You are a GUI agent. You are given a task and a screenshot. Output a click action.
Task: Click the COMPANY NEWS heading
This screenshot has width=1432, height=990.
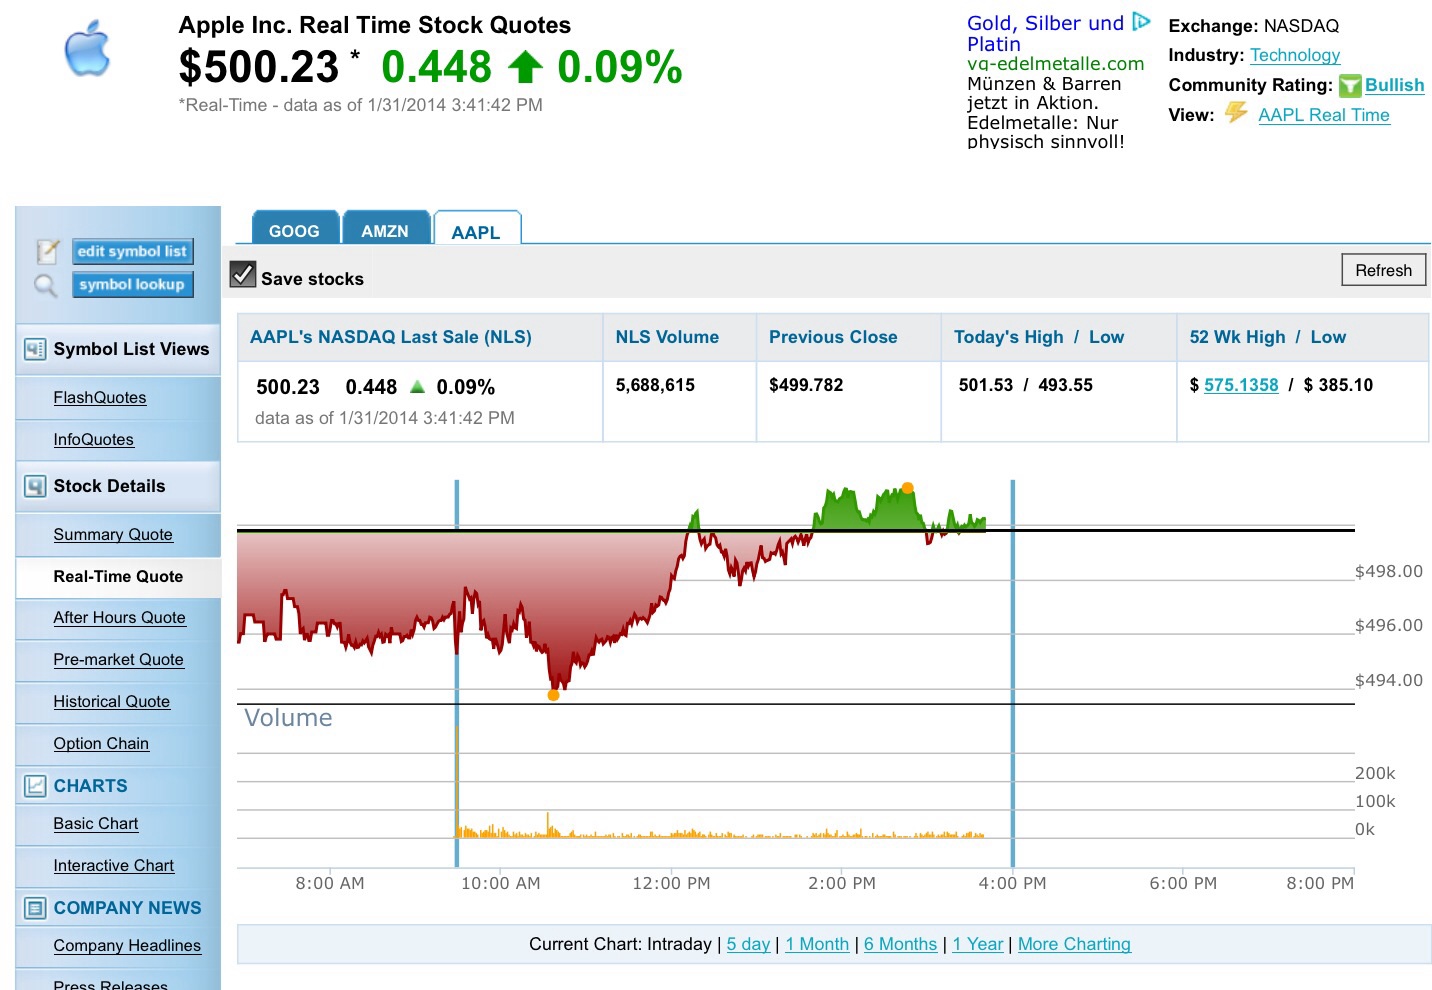point(127,908)
